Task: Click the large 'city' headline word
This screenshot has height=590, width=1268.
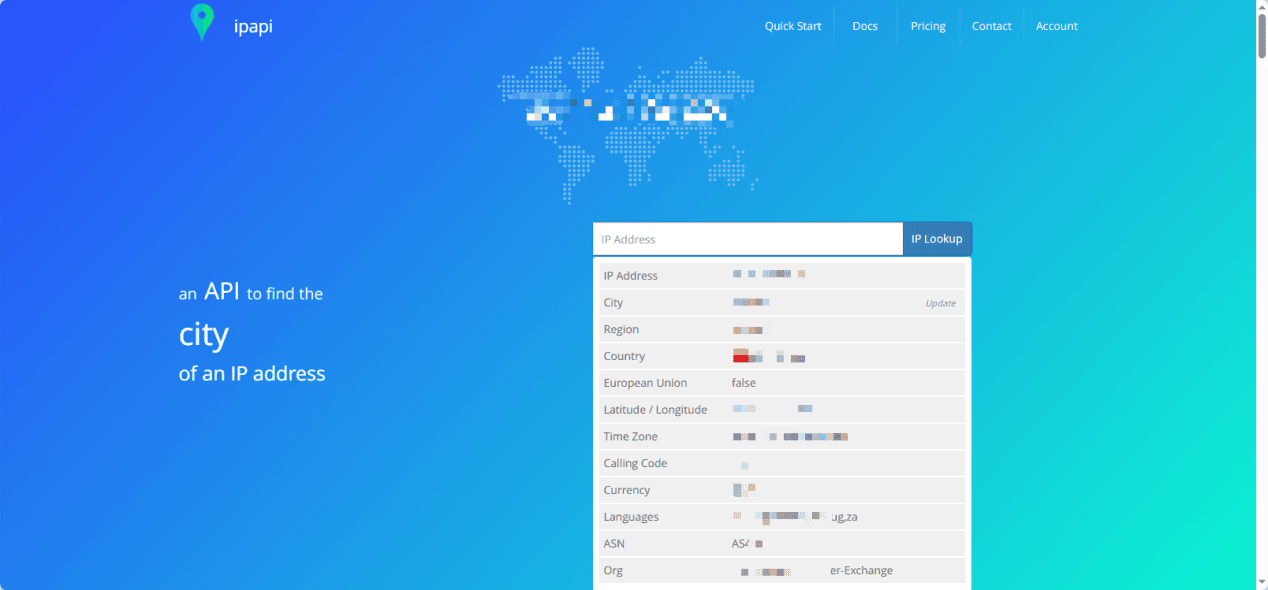Action: (204, 334)
